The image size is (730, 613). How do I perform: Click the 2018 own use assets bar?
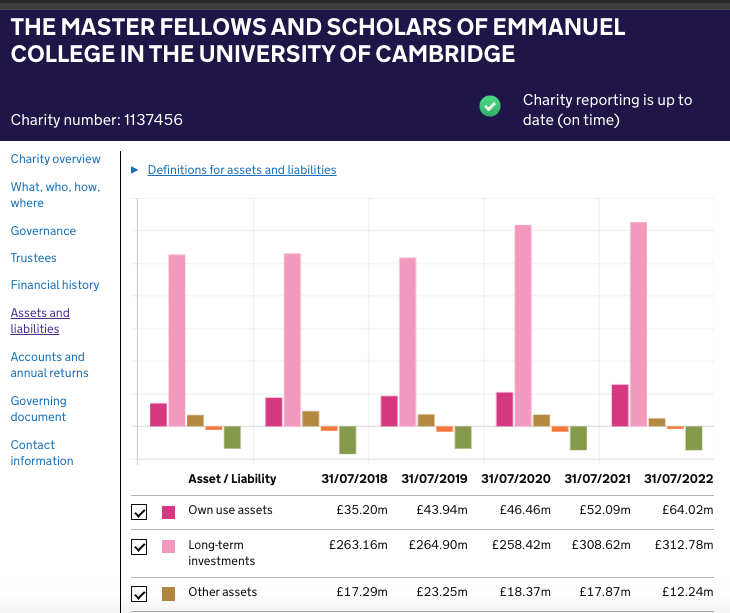coord(158,414)
